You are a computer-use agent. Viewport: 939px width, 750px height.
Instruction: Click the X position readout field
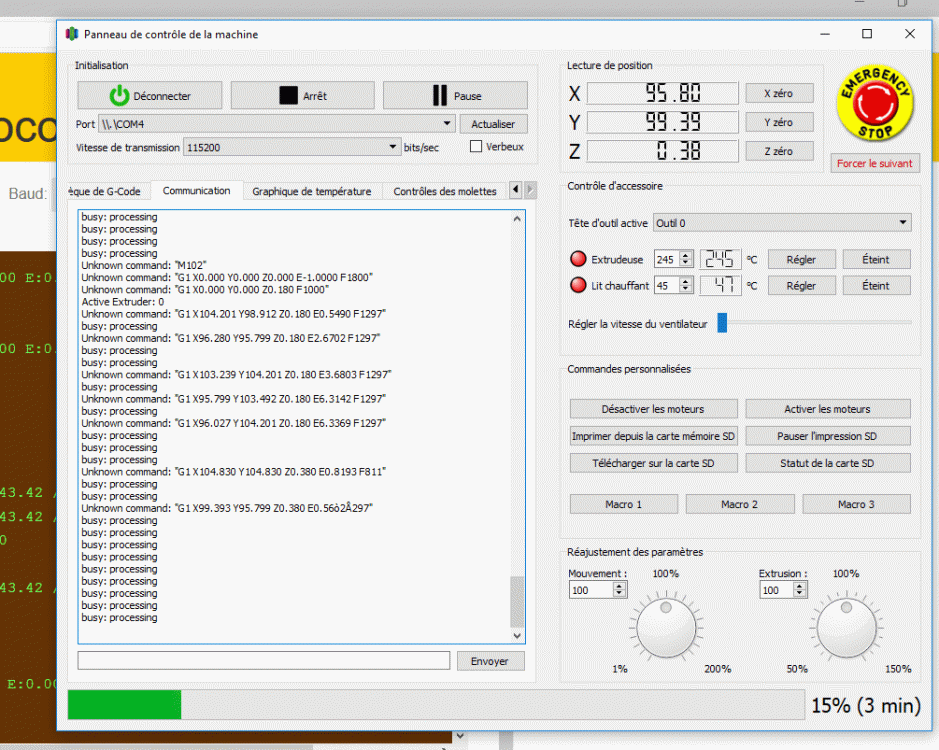tap(662, 93)
